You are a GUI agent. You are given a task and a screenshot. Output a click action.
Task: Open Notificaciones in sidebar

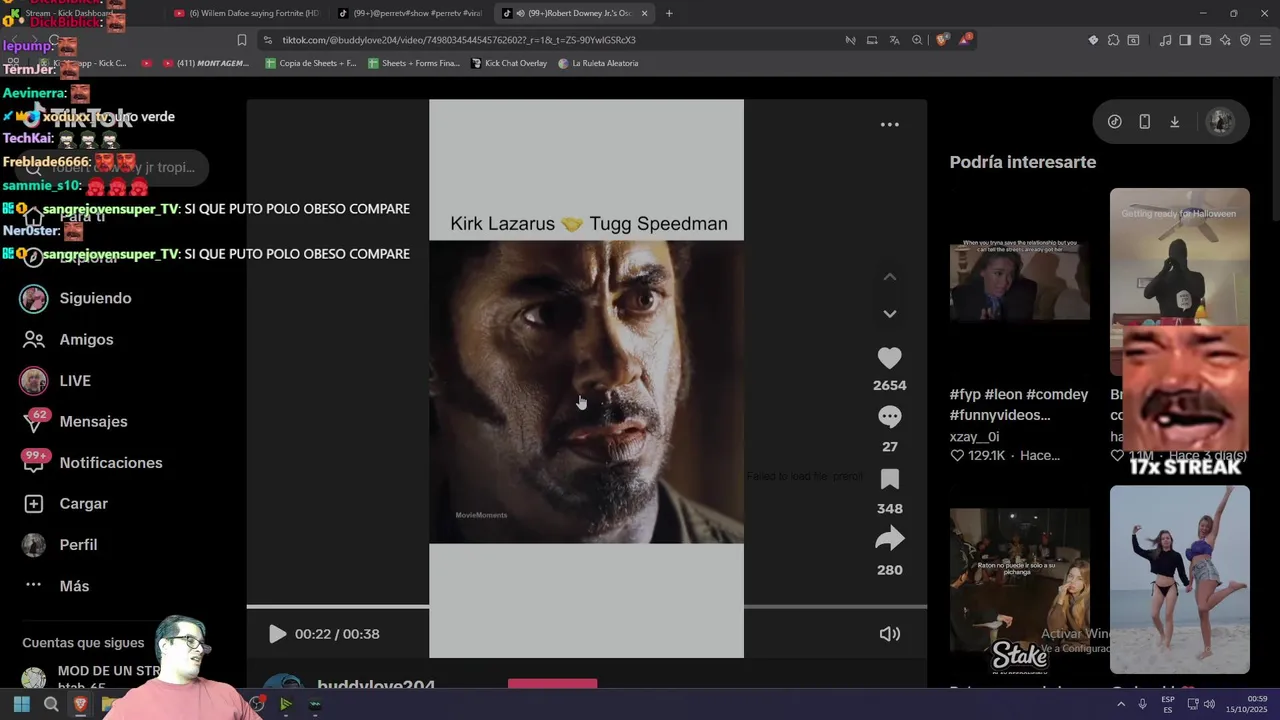(x=110, y=463)
